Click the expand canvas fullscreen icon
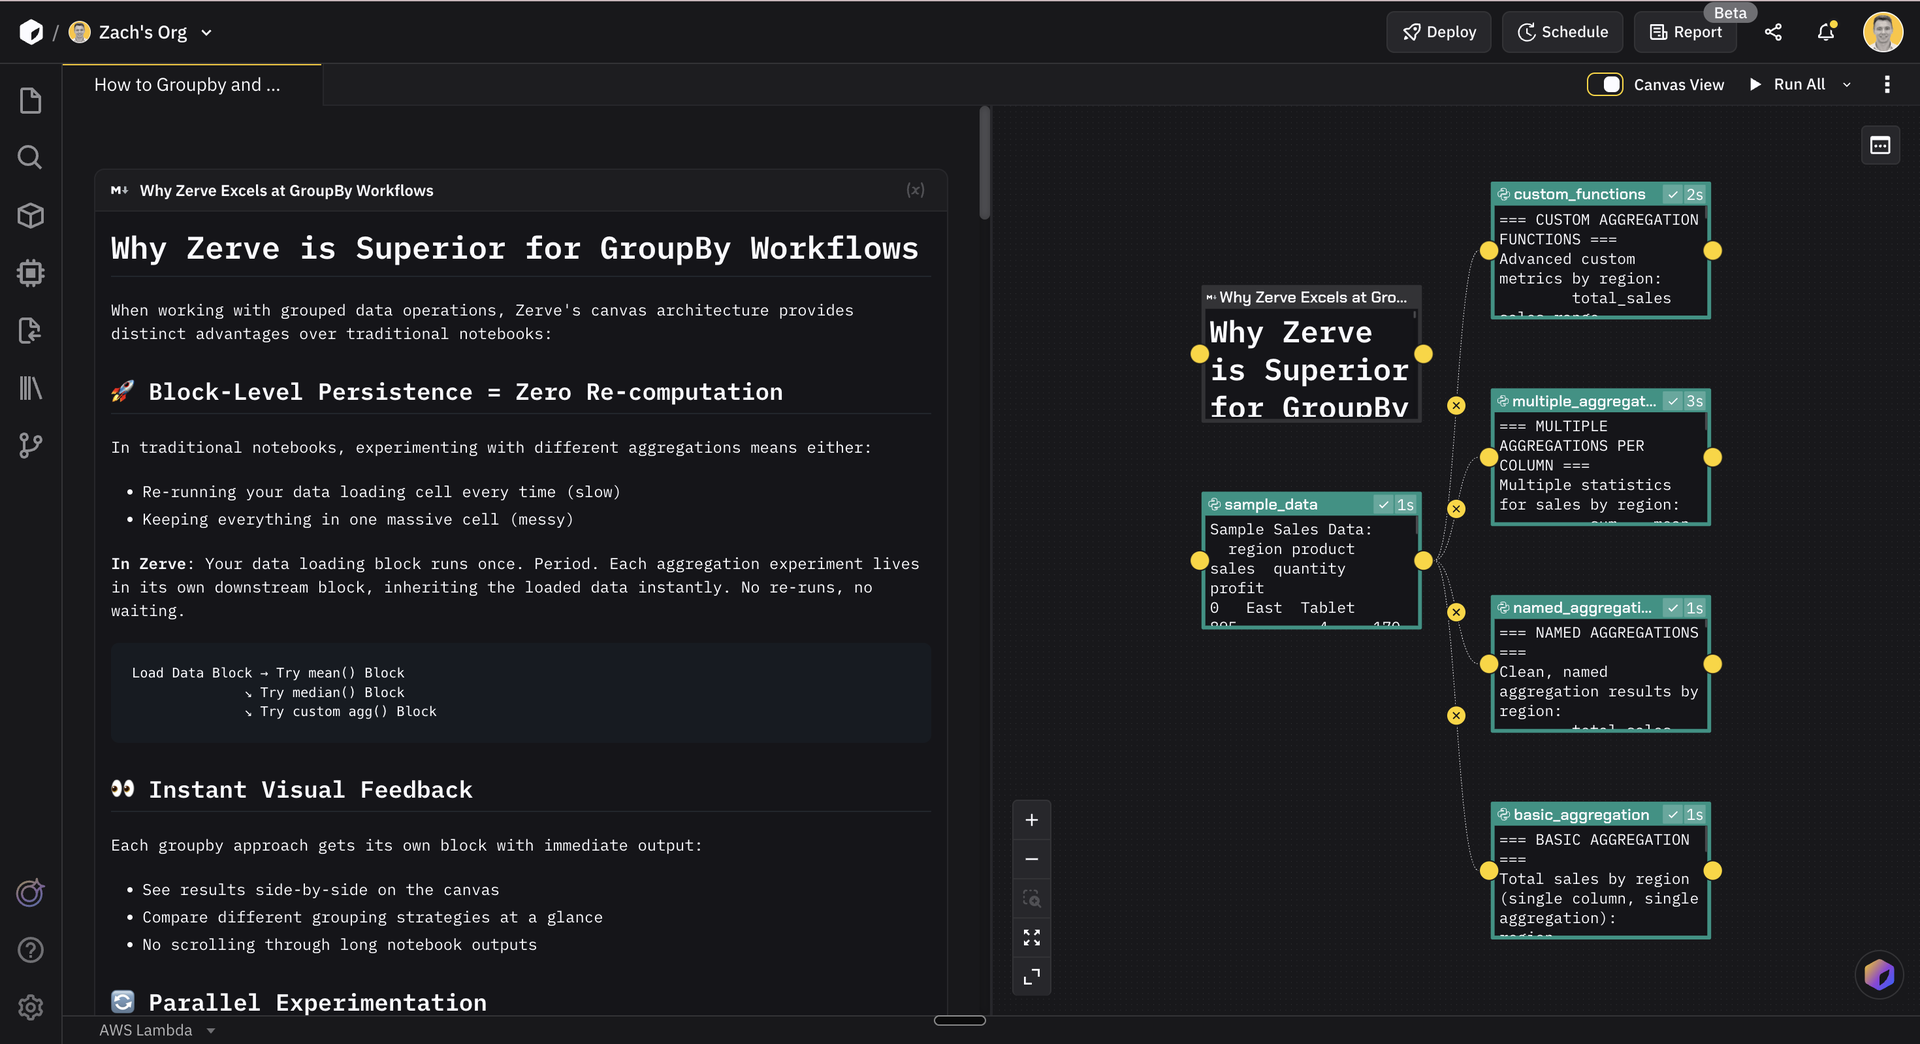Screen dimensions: 1920x1044 coord(1032,976)
